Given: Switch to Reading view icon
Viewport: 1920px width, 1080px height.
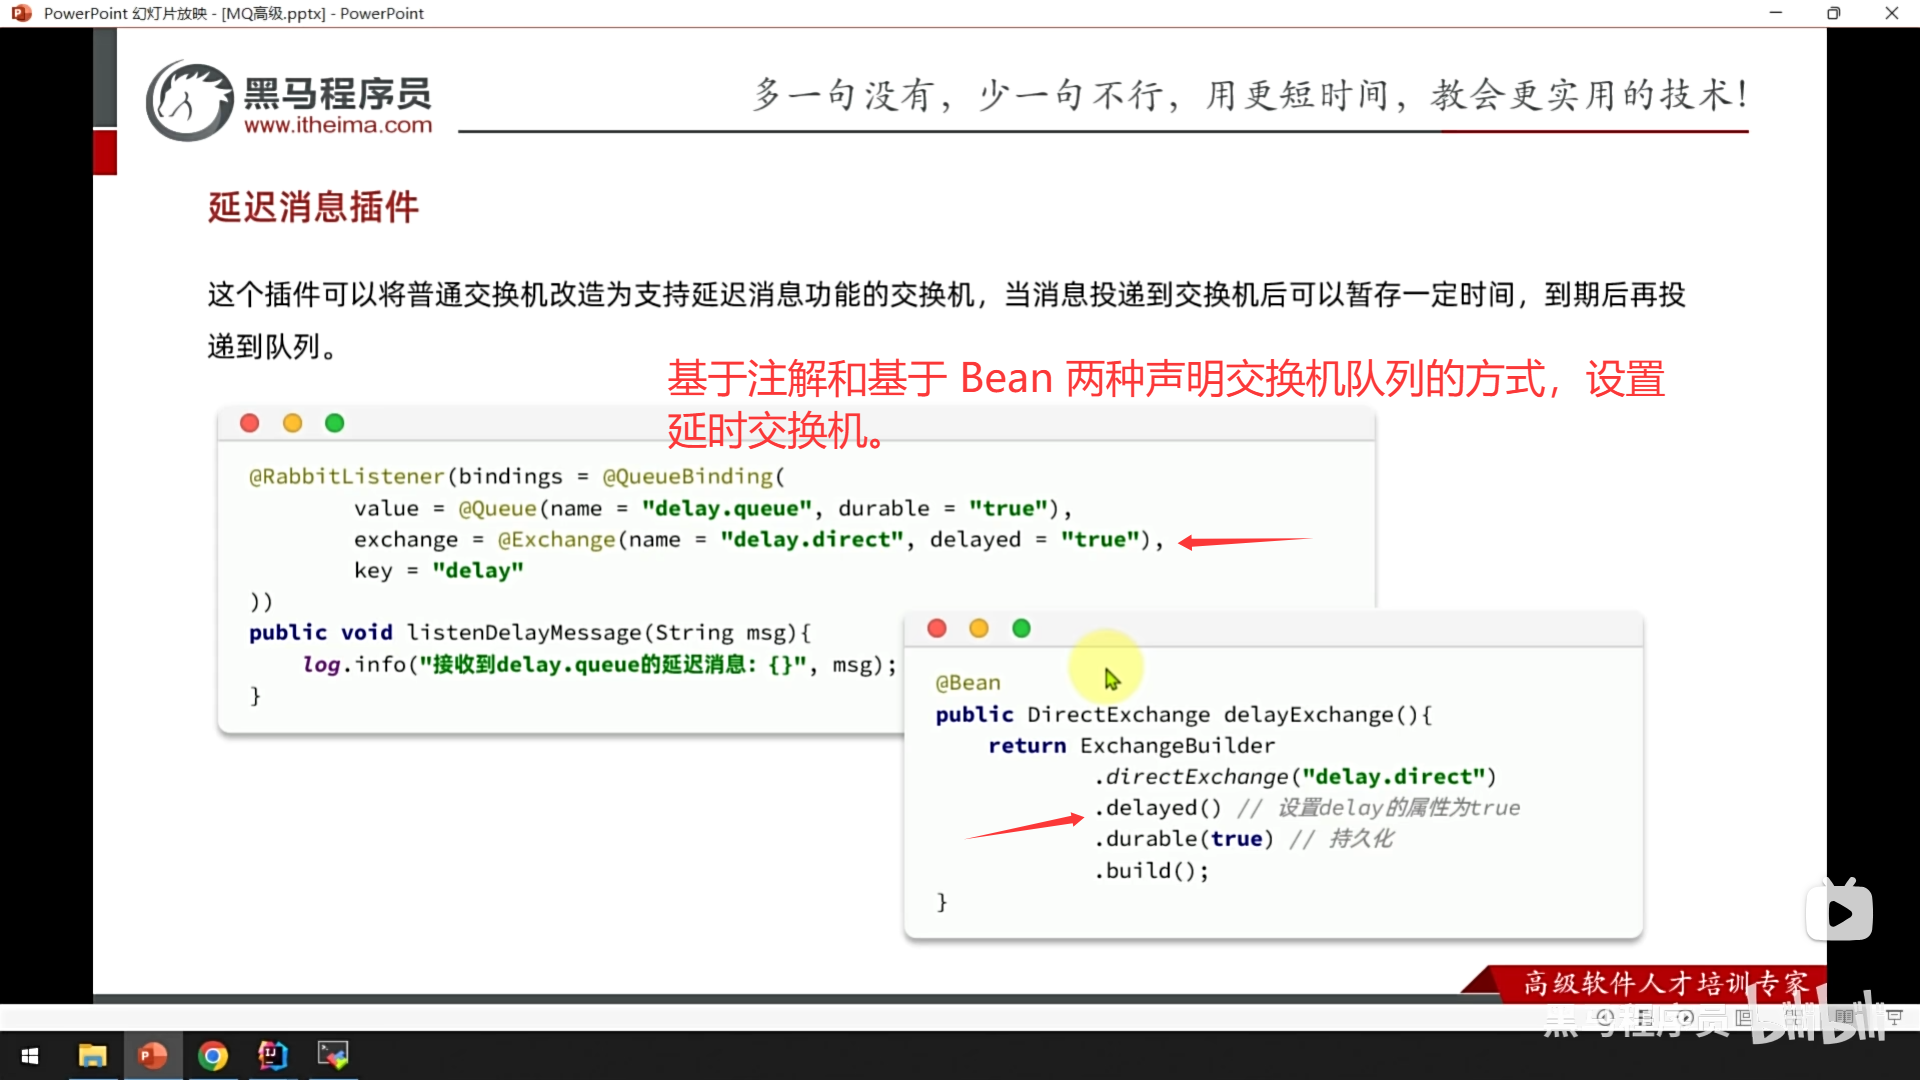Looking at the screenshot, I should [1844, 1017].
